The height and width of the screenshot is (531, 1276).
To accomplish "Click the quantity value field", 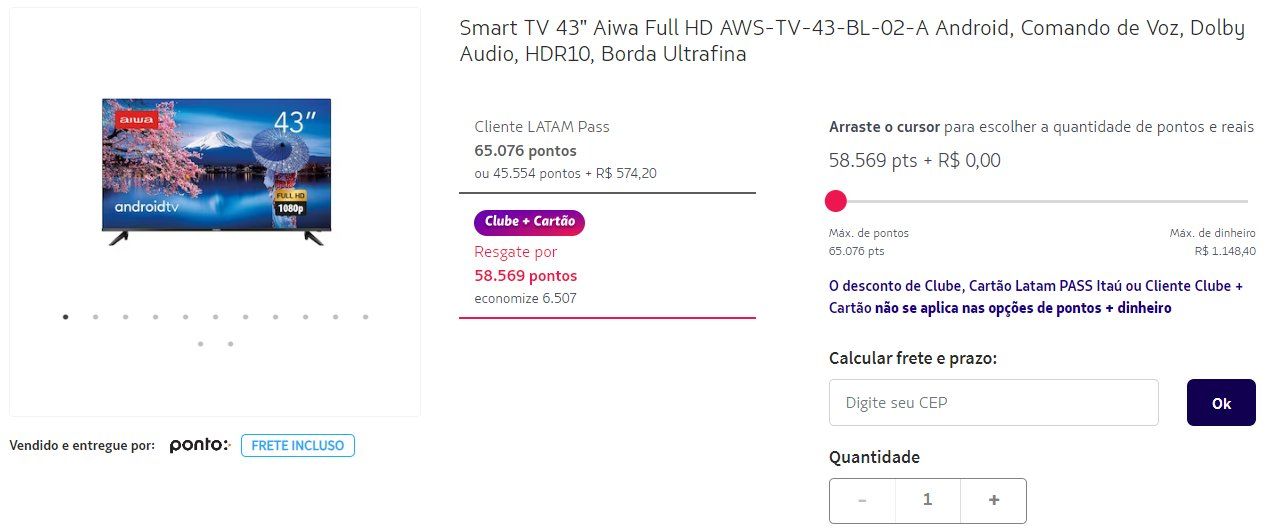I will pos(928,500).
